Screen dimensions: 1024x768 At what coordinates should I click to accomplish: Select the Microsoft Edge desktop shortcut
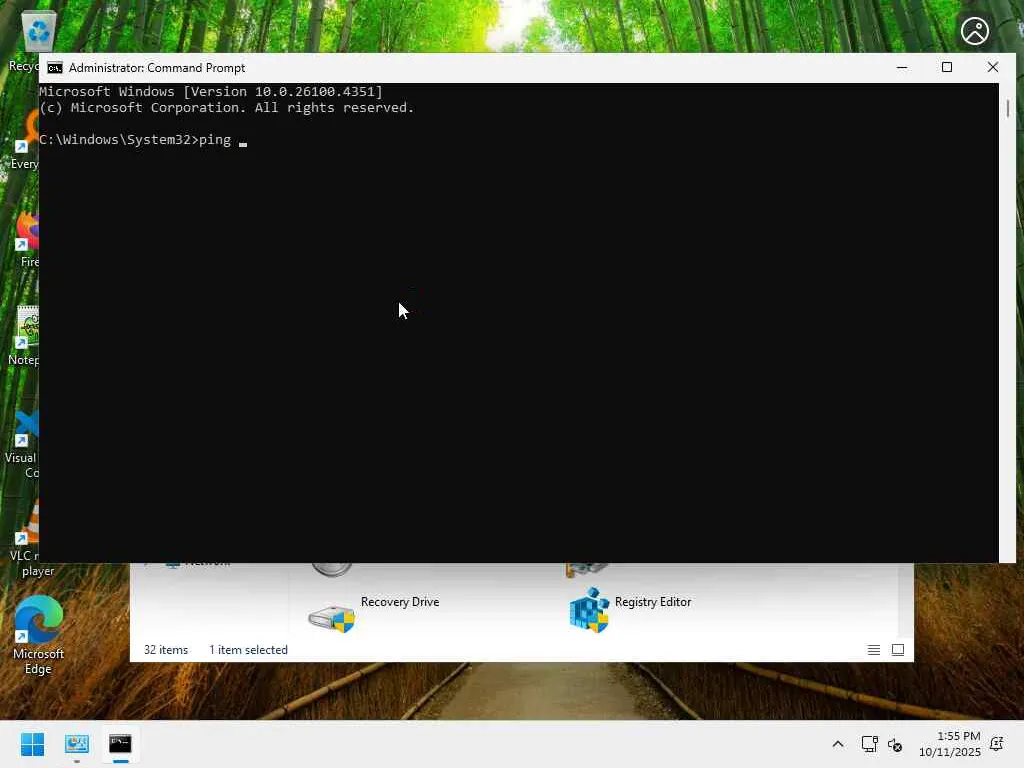38,635
